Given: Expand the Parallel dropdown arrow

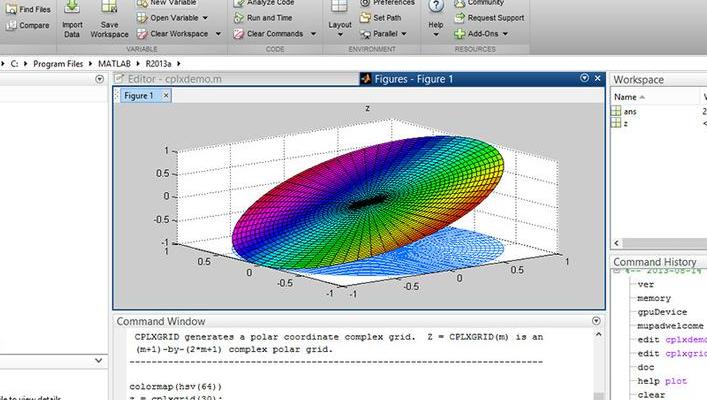Looking at the screenshot, I should (404, 34).
